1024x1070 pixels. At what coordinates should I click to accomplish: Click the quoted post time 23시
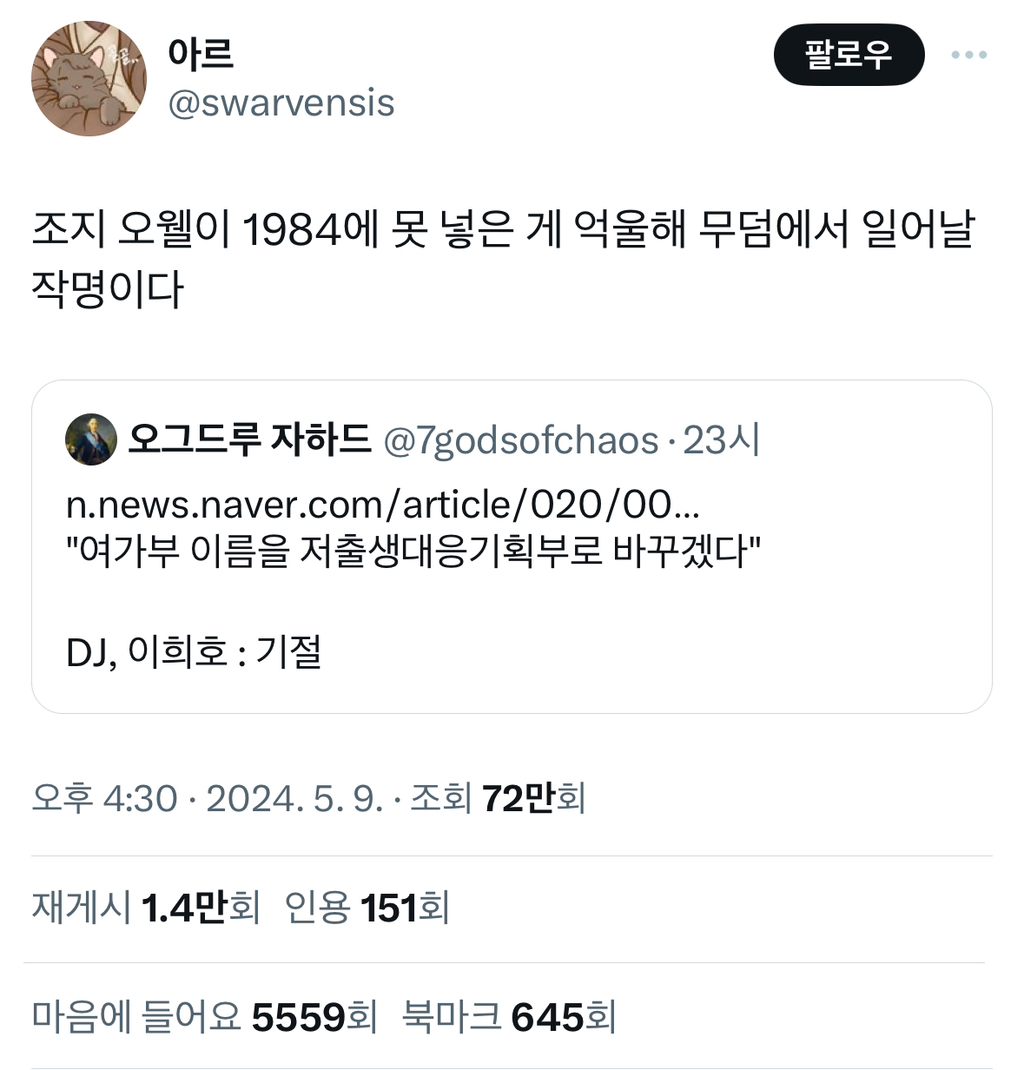tap(720, 439)
